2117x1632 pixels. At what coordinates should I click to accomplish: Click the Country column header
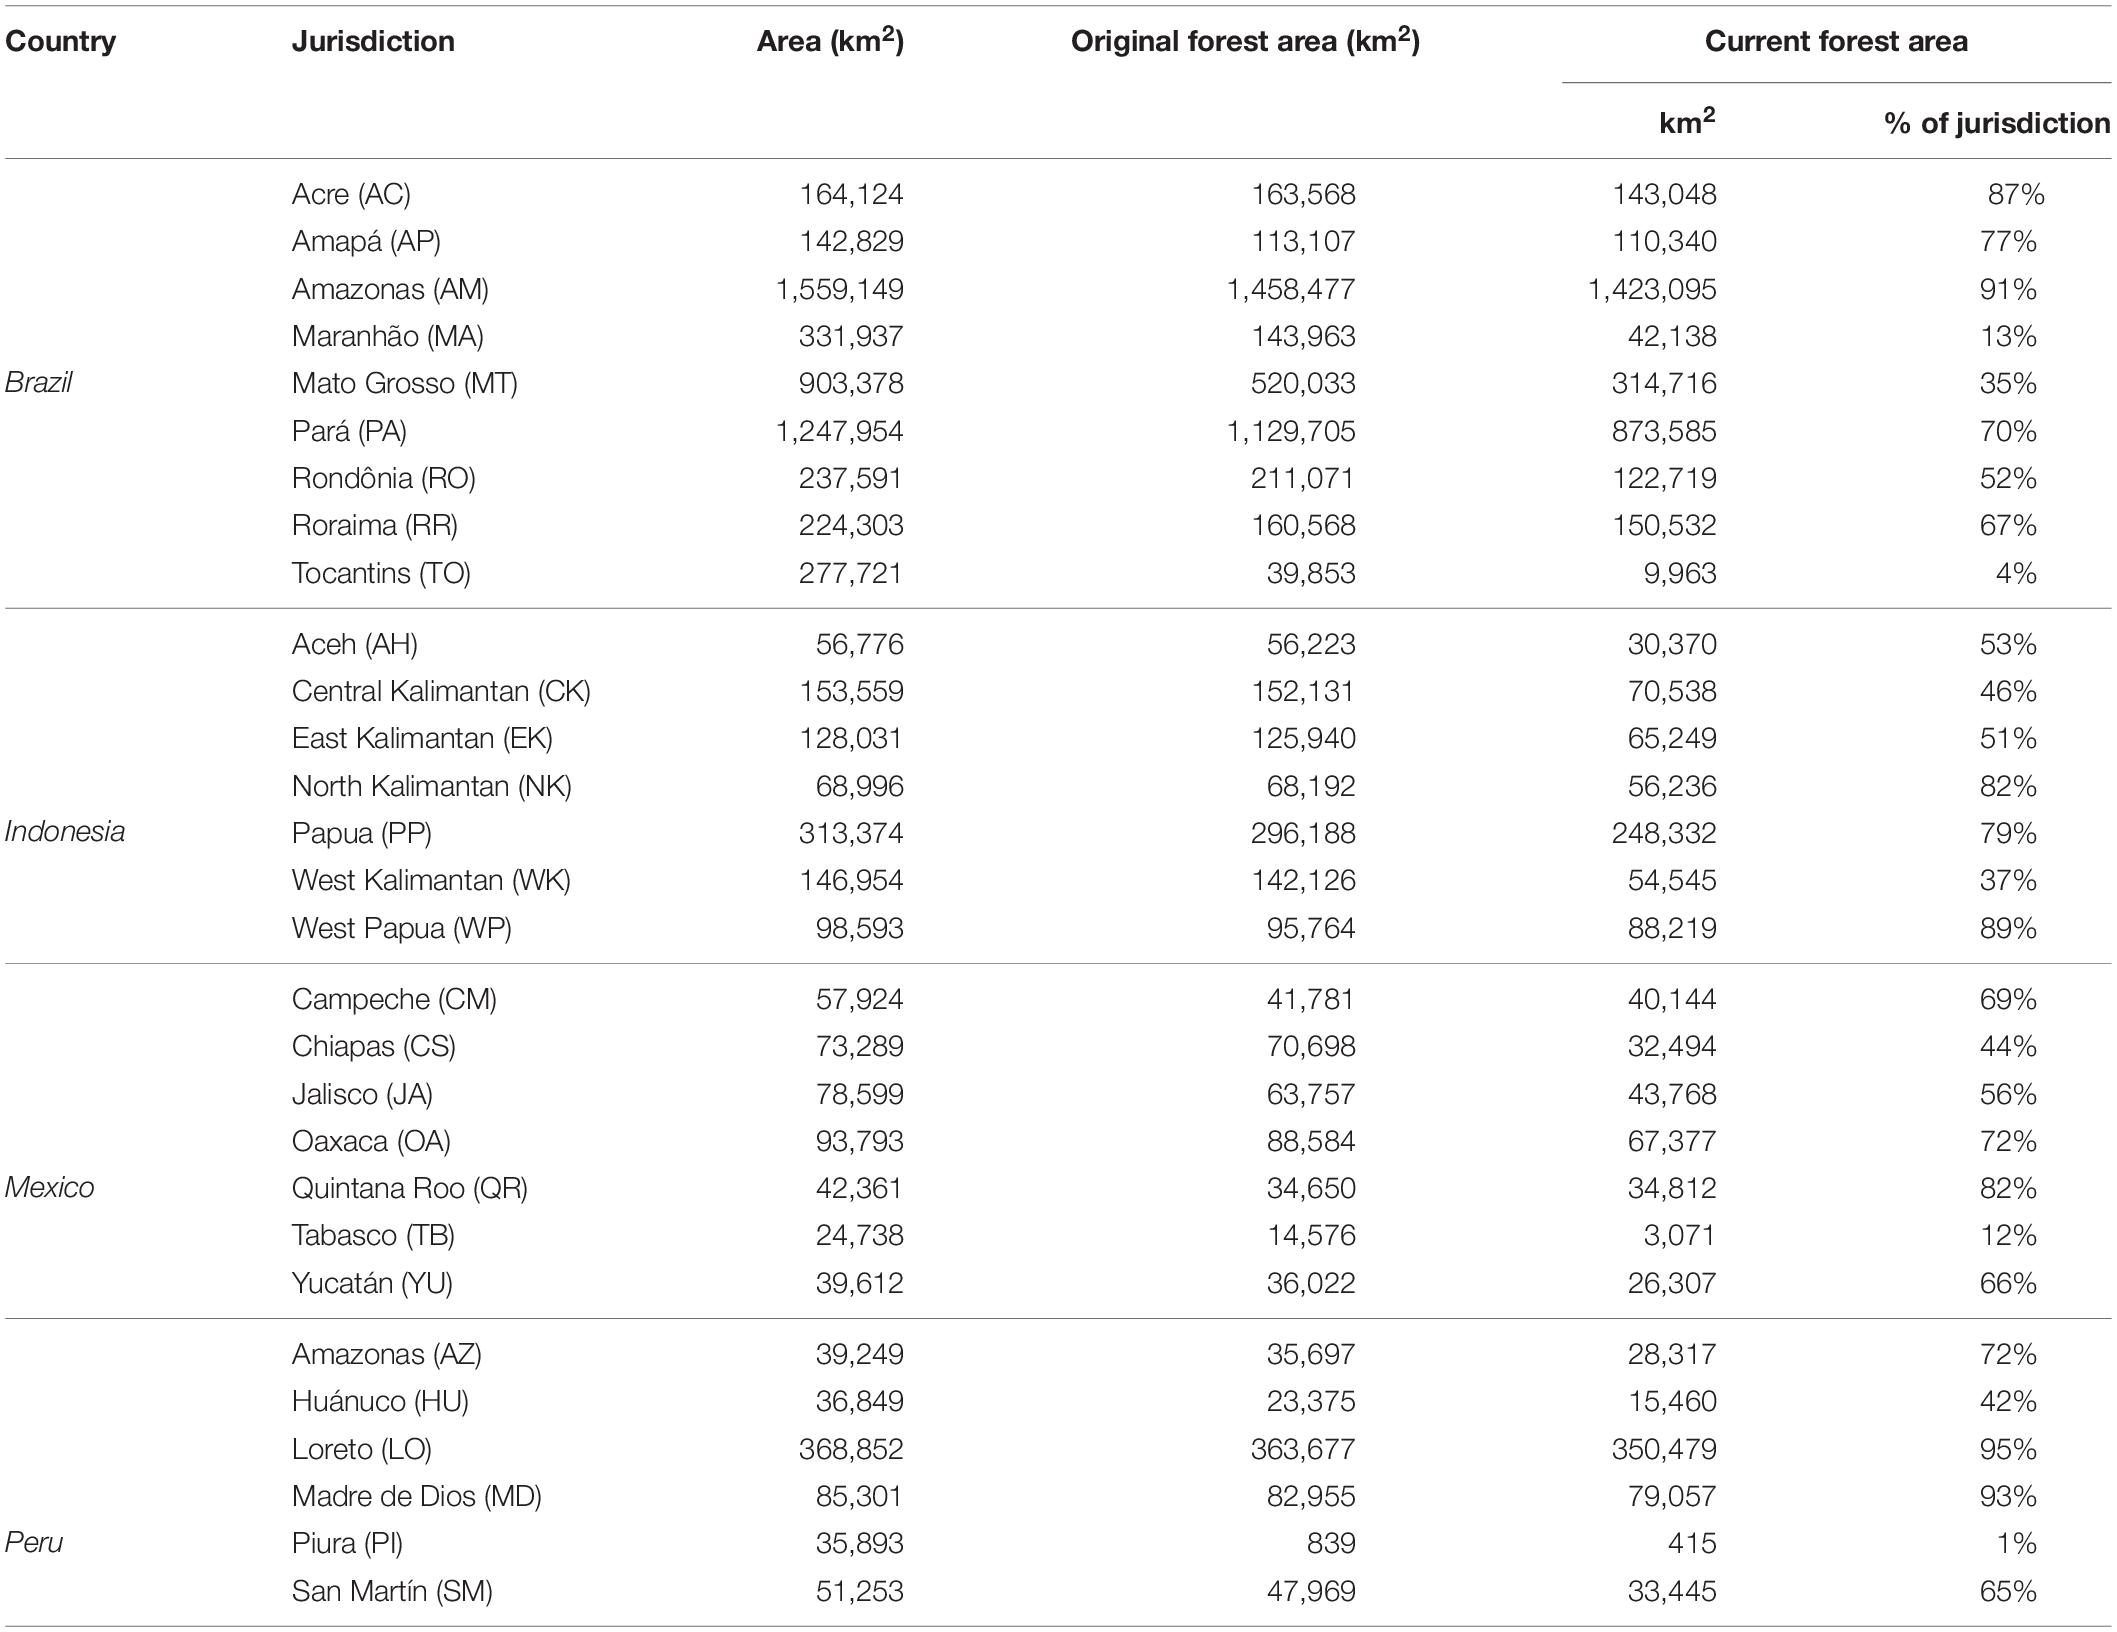point(60,41)
